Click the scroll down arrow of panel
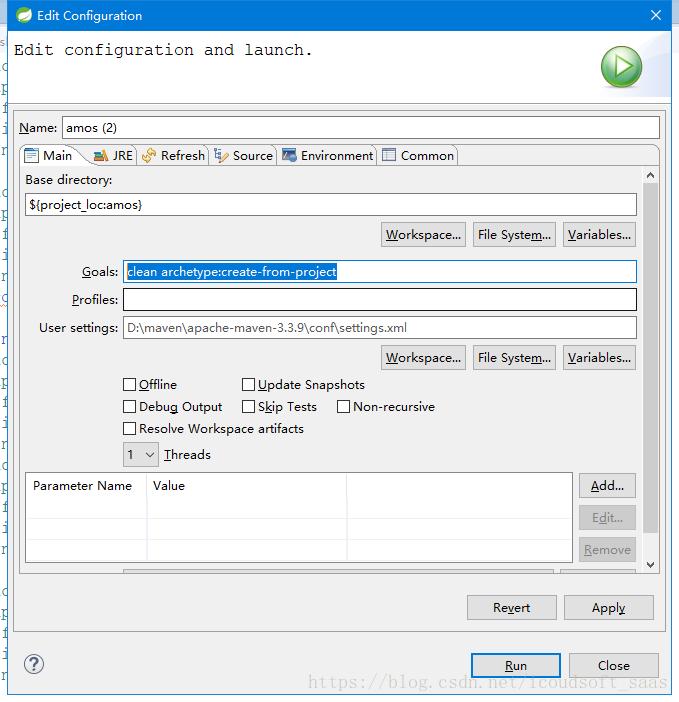The image size is (679, 702). tap(651, 565)
